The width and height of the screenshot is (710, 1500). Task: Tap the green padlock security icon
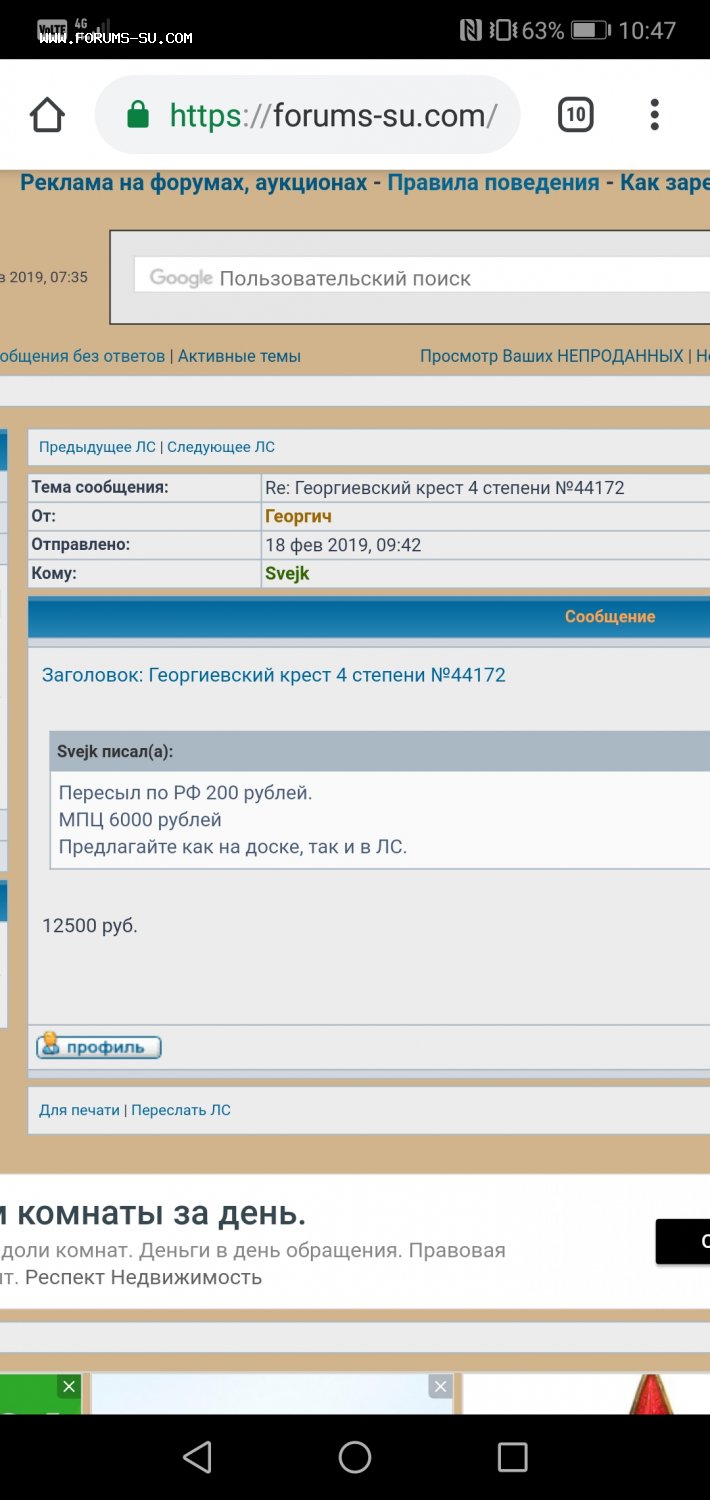point(138,115)
